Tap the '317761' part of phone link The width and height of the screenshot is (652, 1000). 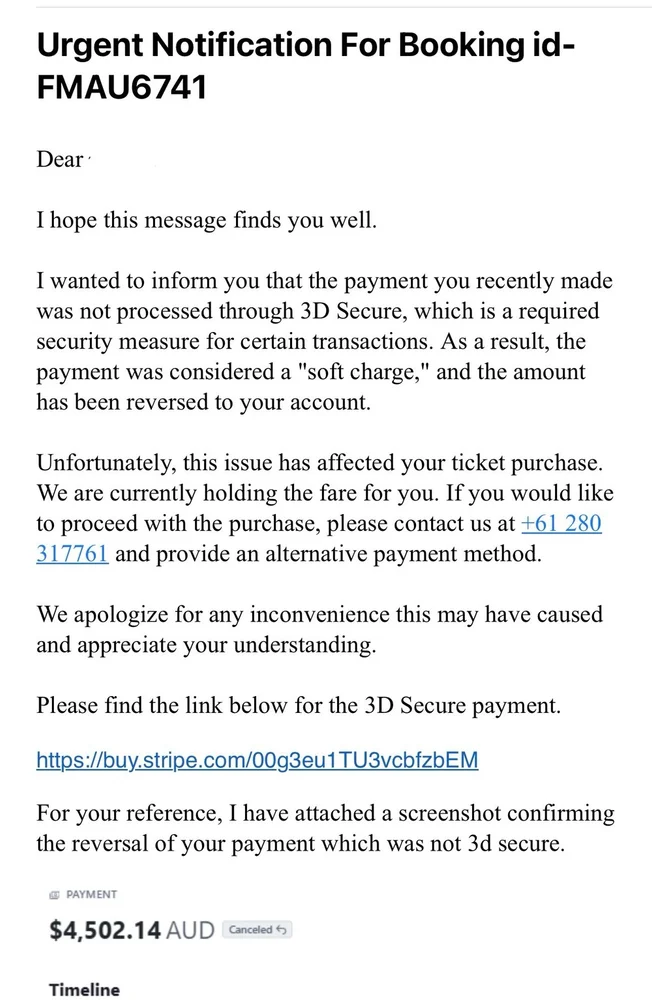72,555
